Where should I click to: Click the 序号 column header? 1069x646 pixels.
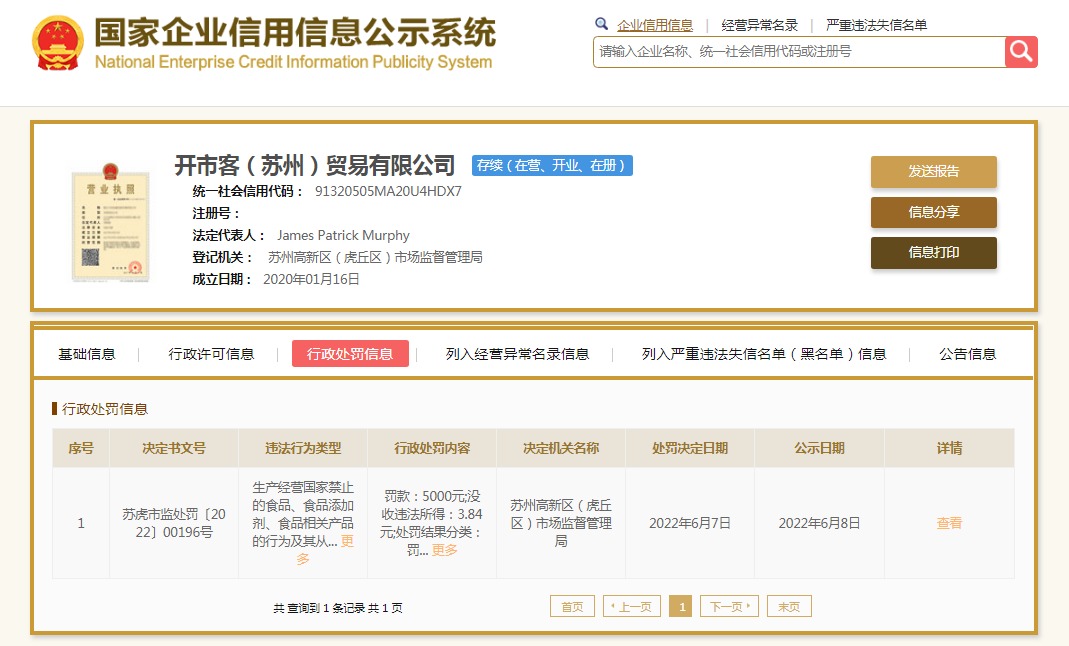pyautogui.click(x=81, y=448)
